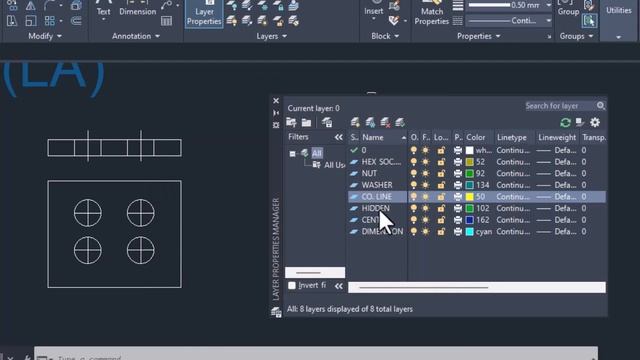The height and width of the screenshot is (360, 640).
Task: Click layer states icon at palette bottom-left
Action: 276,313
